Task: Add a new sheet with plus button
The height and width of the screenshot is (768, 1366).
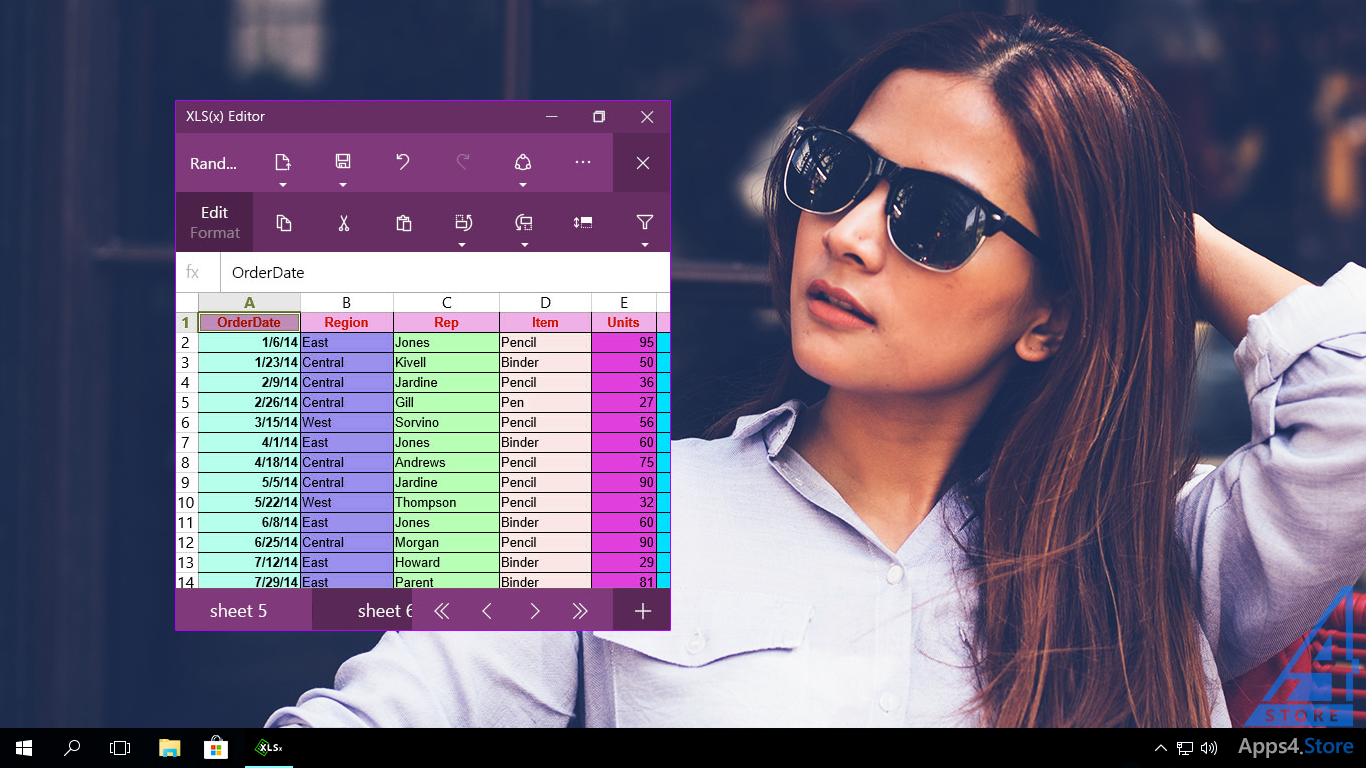Action: [643, 611]
